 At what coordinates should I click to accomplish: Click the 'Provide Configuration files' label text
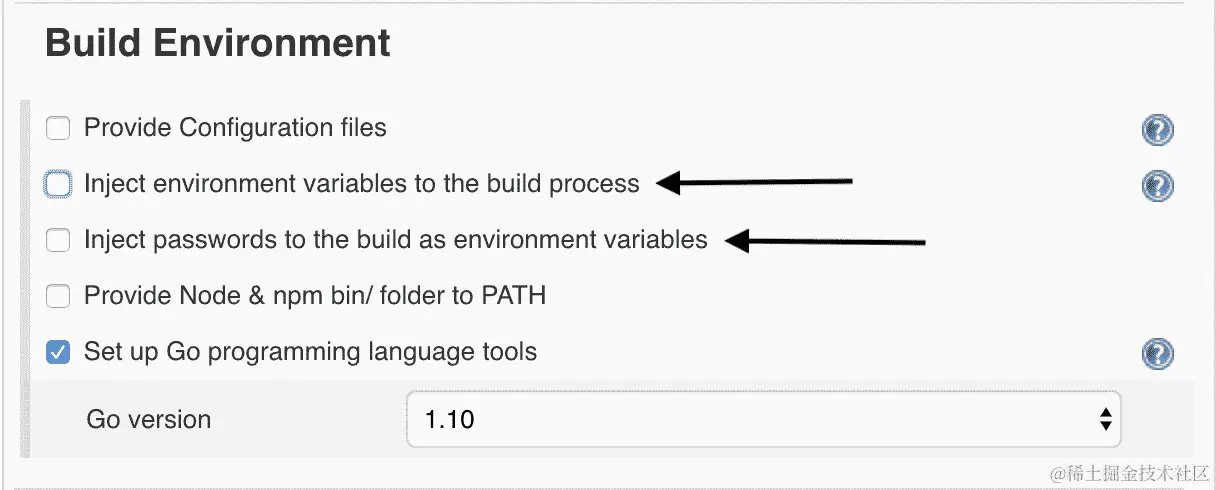click(235, 128)
